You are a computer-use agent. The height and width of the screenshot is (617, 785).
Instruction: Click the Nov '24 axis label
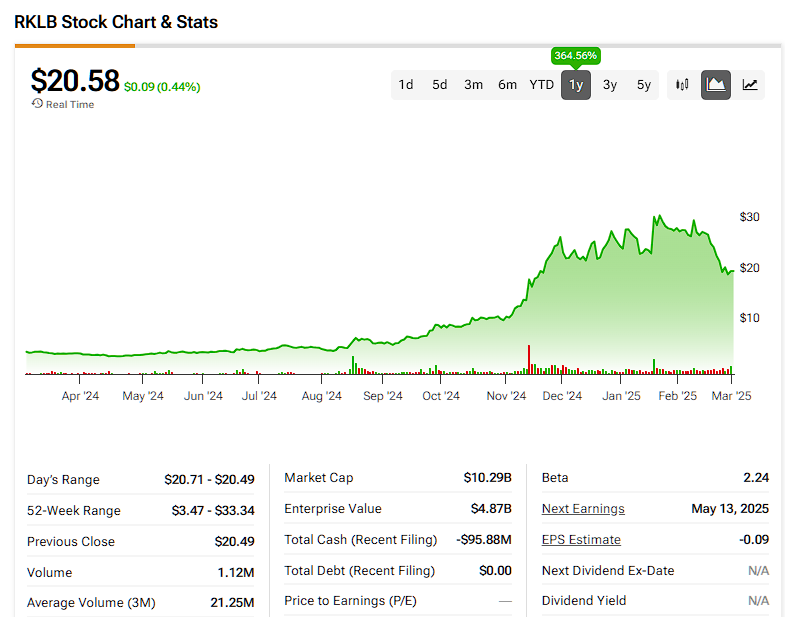(x=506, y=396)
